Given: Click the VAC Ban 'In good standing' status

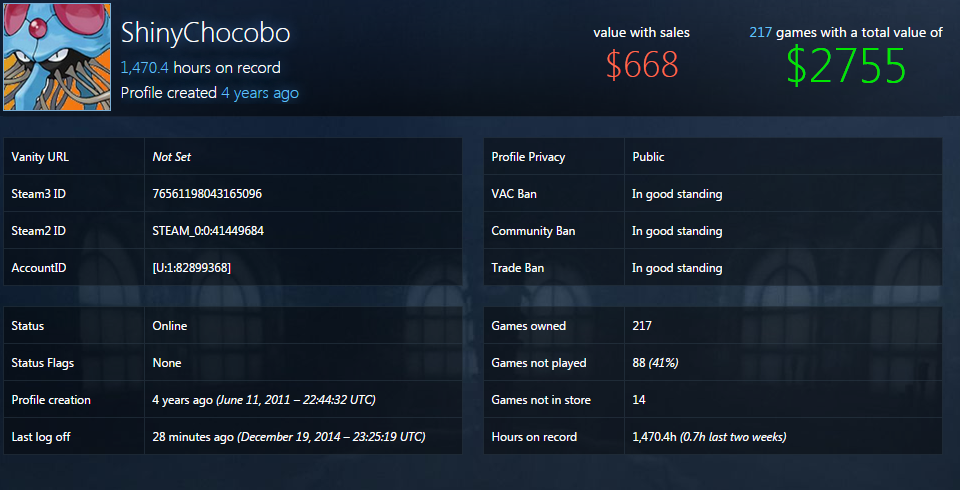Looking at the screenshot, I should pos(677,194).
